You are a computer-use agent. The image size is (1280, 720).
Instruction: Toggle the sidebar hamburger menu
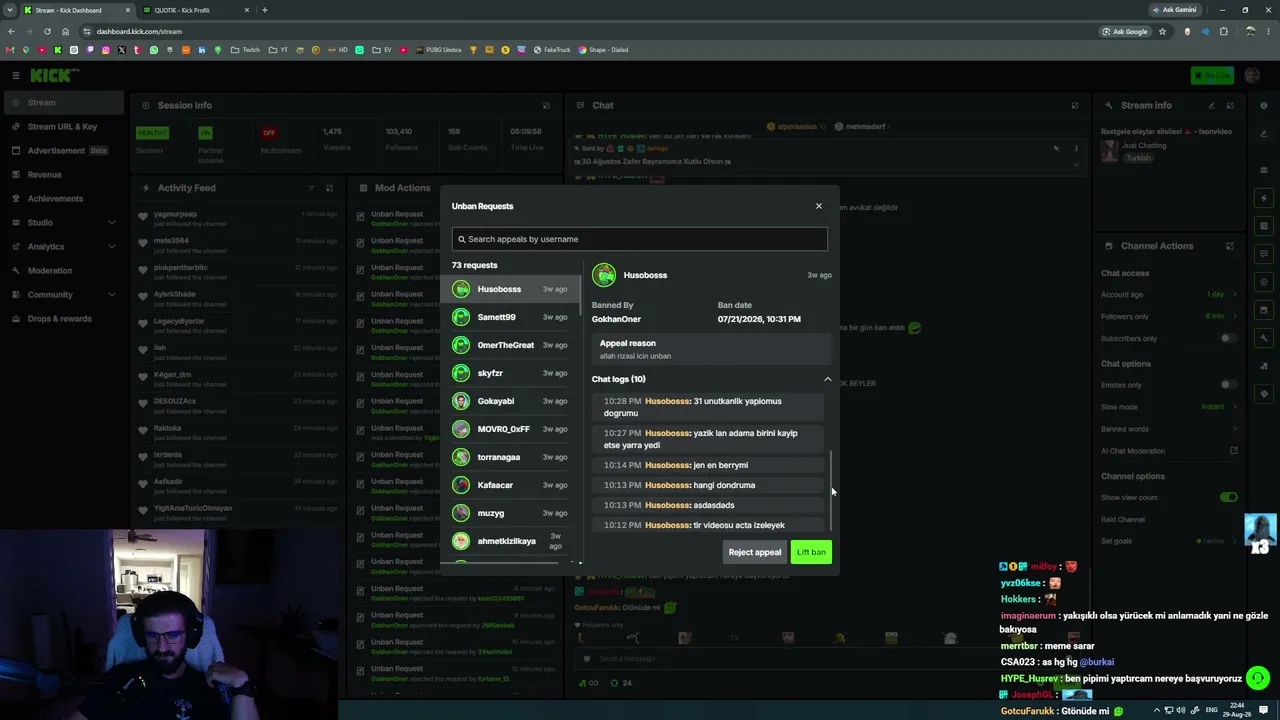(x=15, y=75)
